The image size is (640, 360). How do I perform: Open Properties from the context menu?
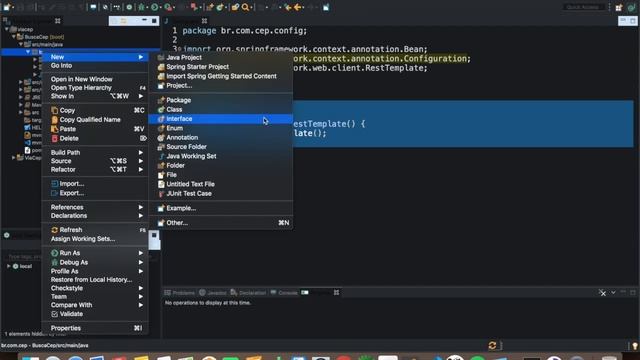click(95, 328)
